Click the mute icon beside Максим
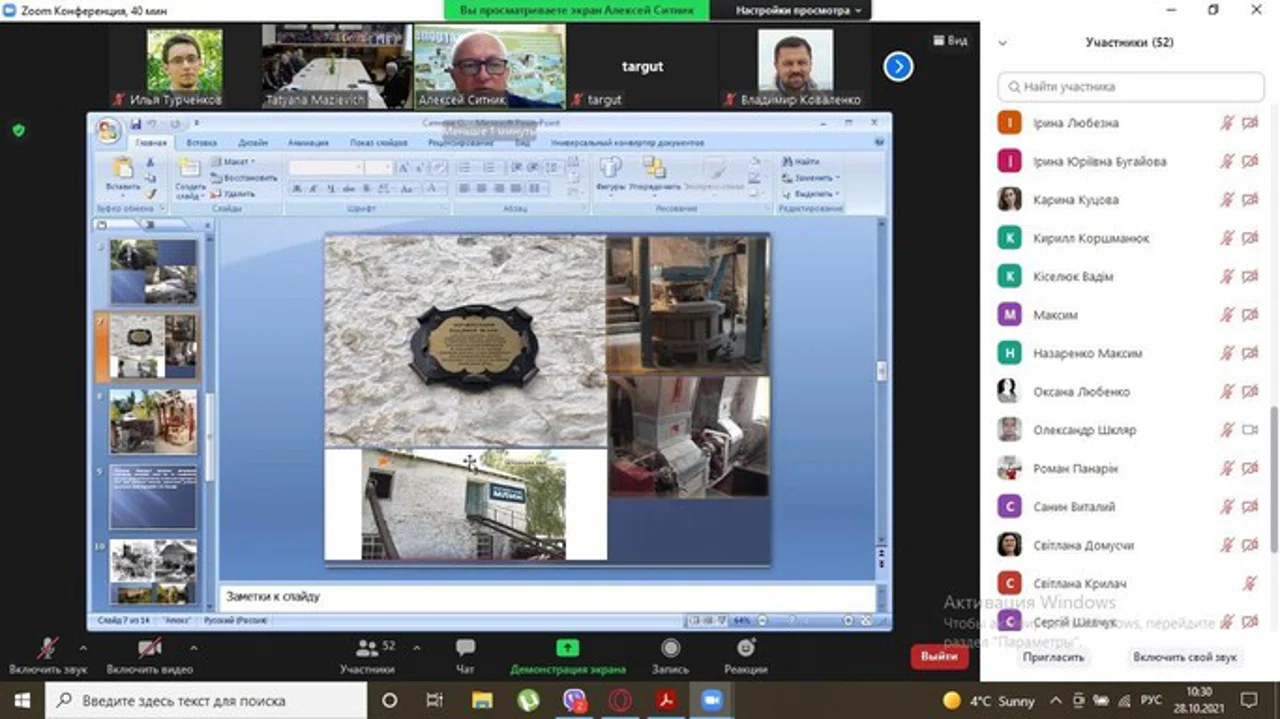Viewport: 1280px width, 719px height. [x=1227, y=315]
